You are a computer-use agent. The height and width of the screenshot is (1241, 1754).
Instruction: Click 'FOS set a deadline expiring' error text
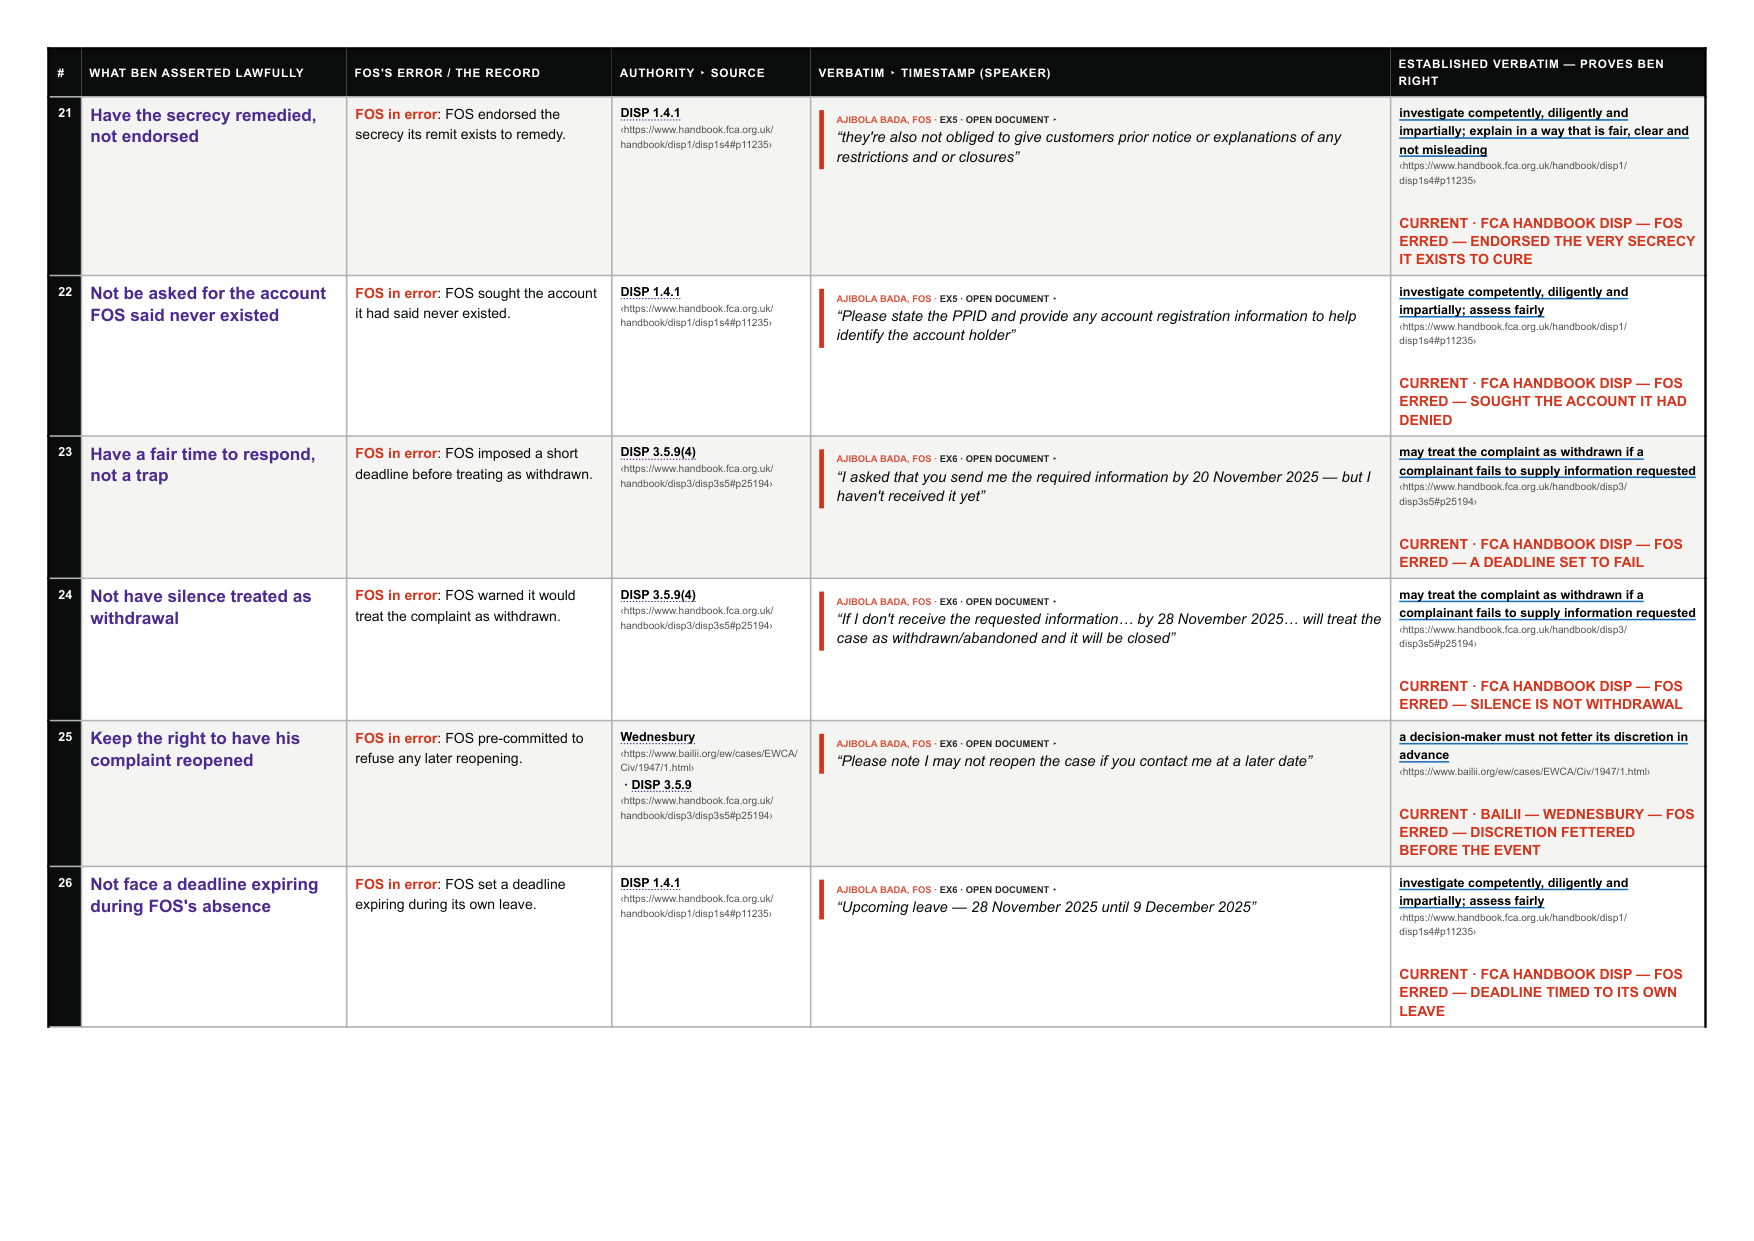pyautogui.click(x=460, y=894)
